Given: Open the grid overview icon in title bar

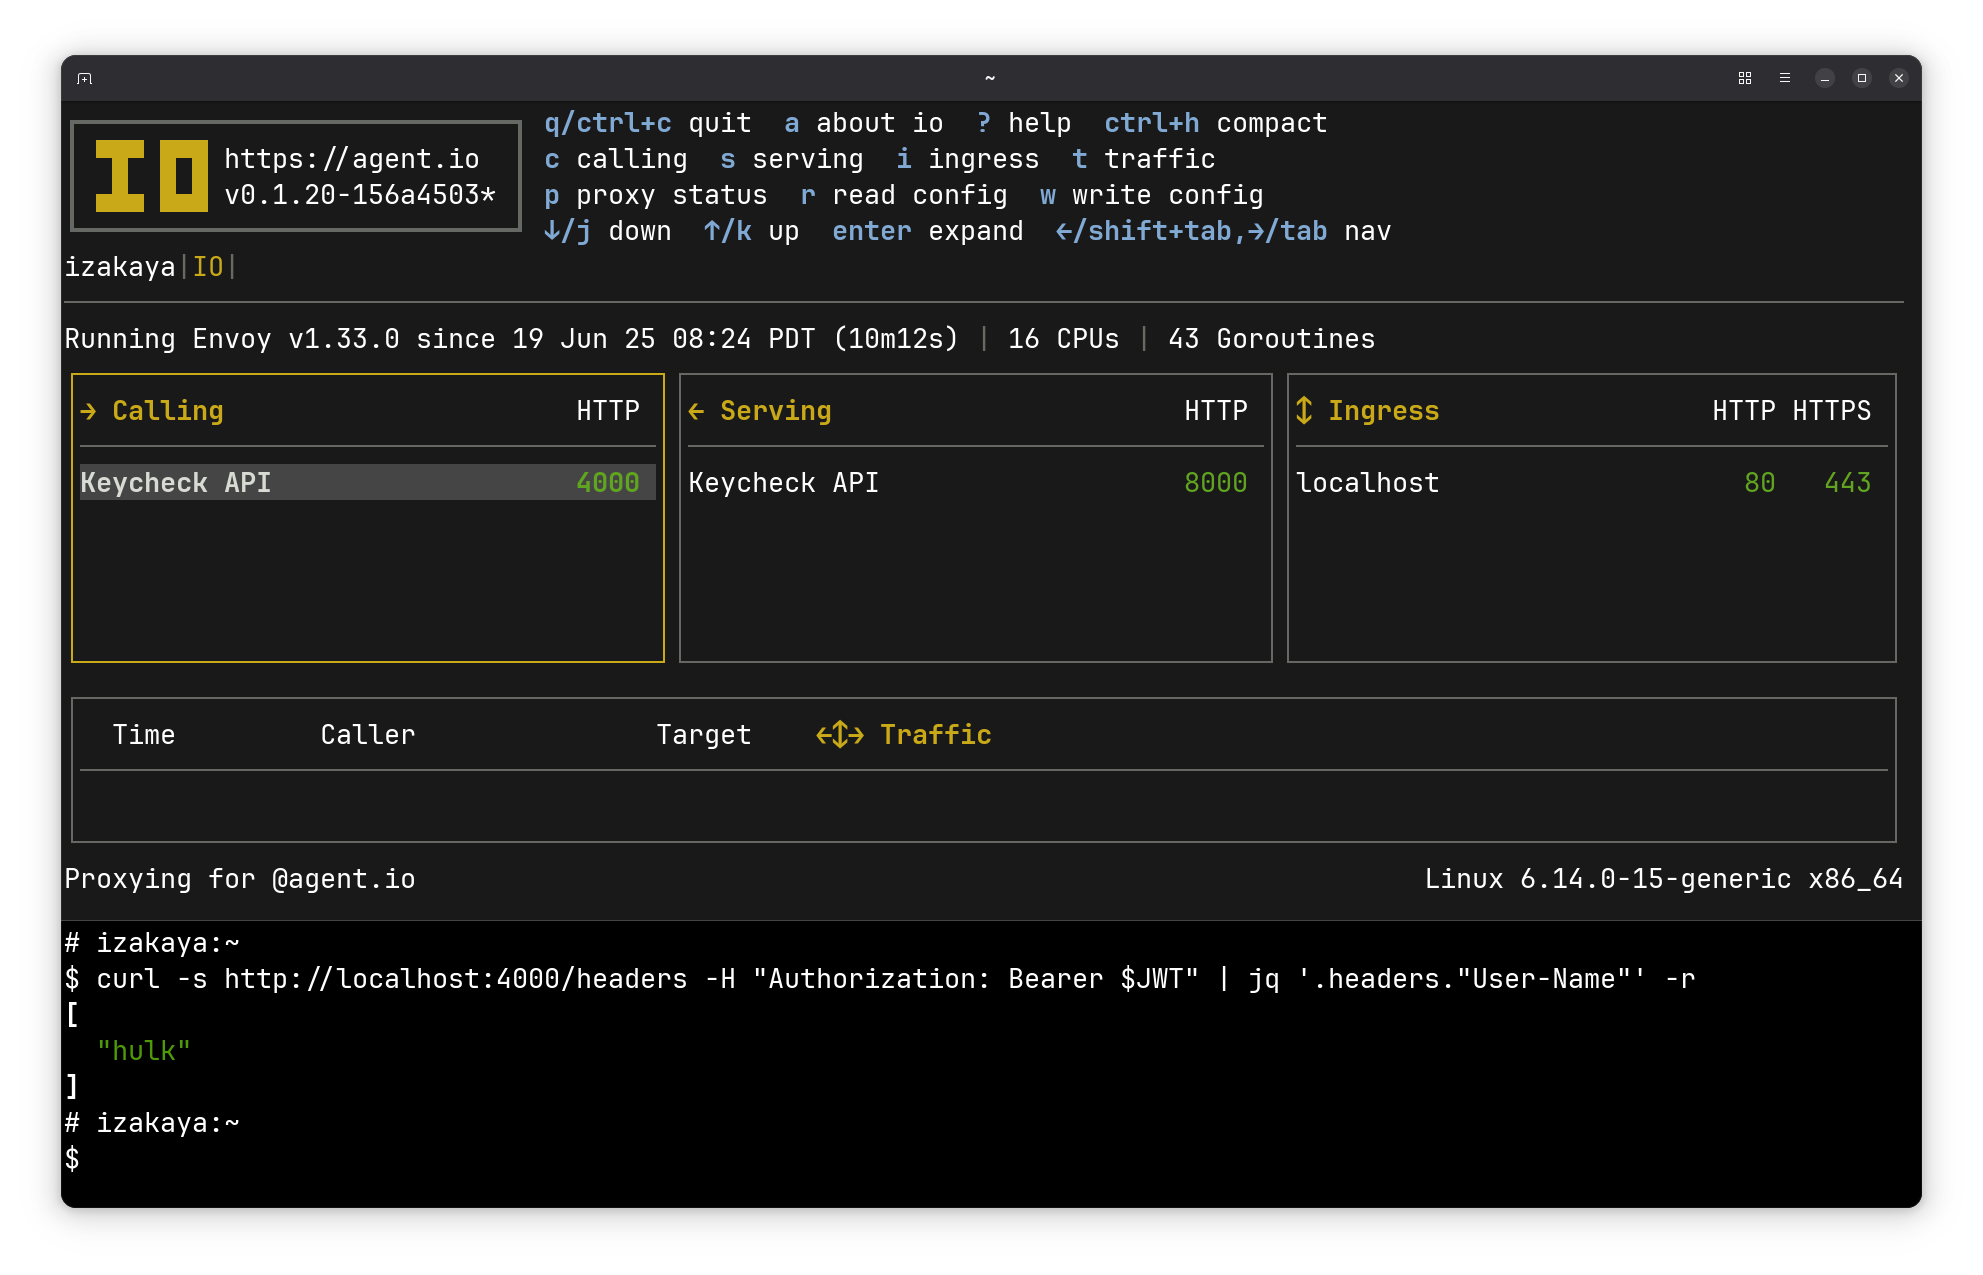Looking at the screenshot, I should [x=1745, y=78].
